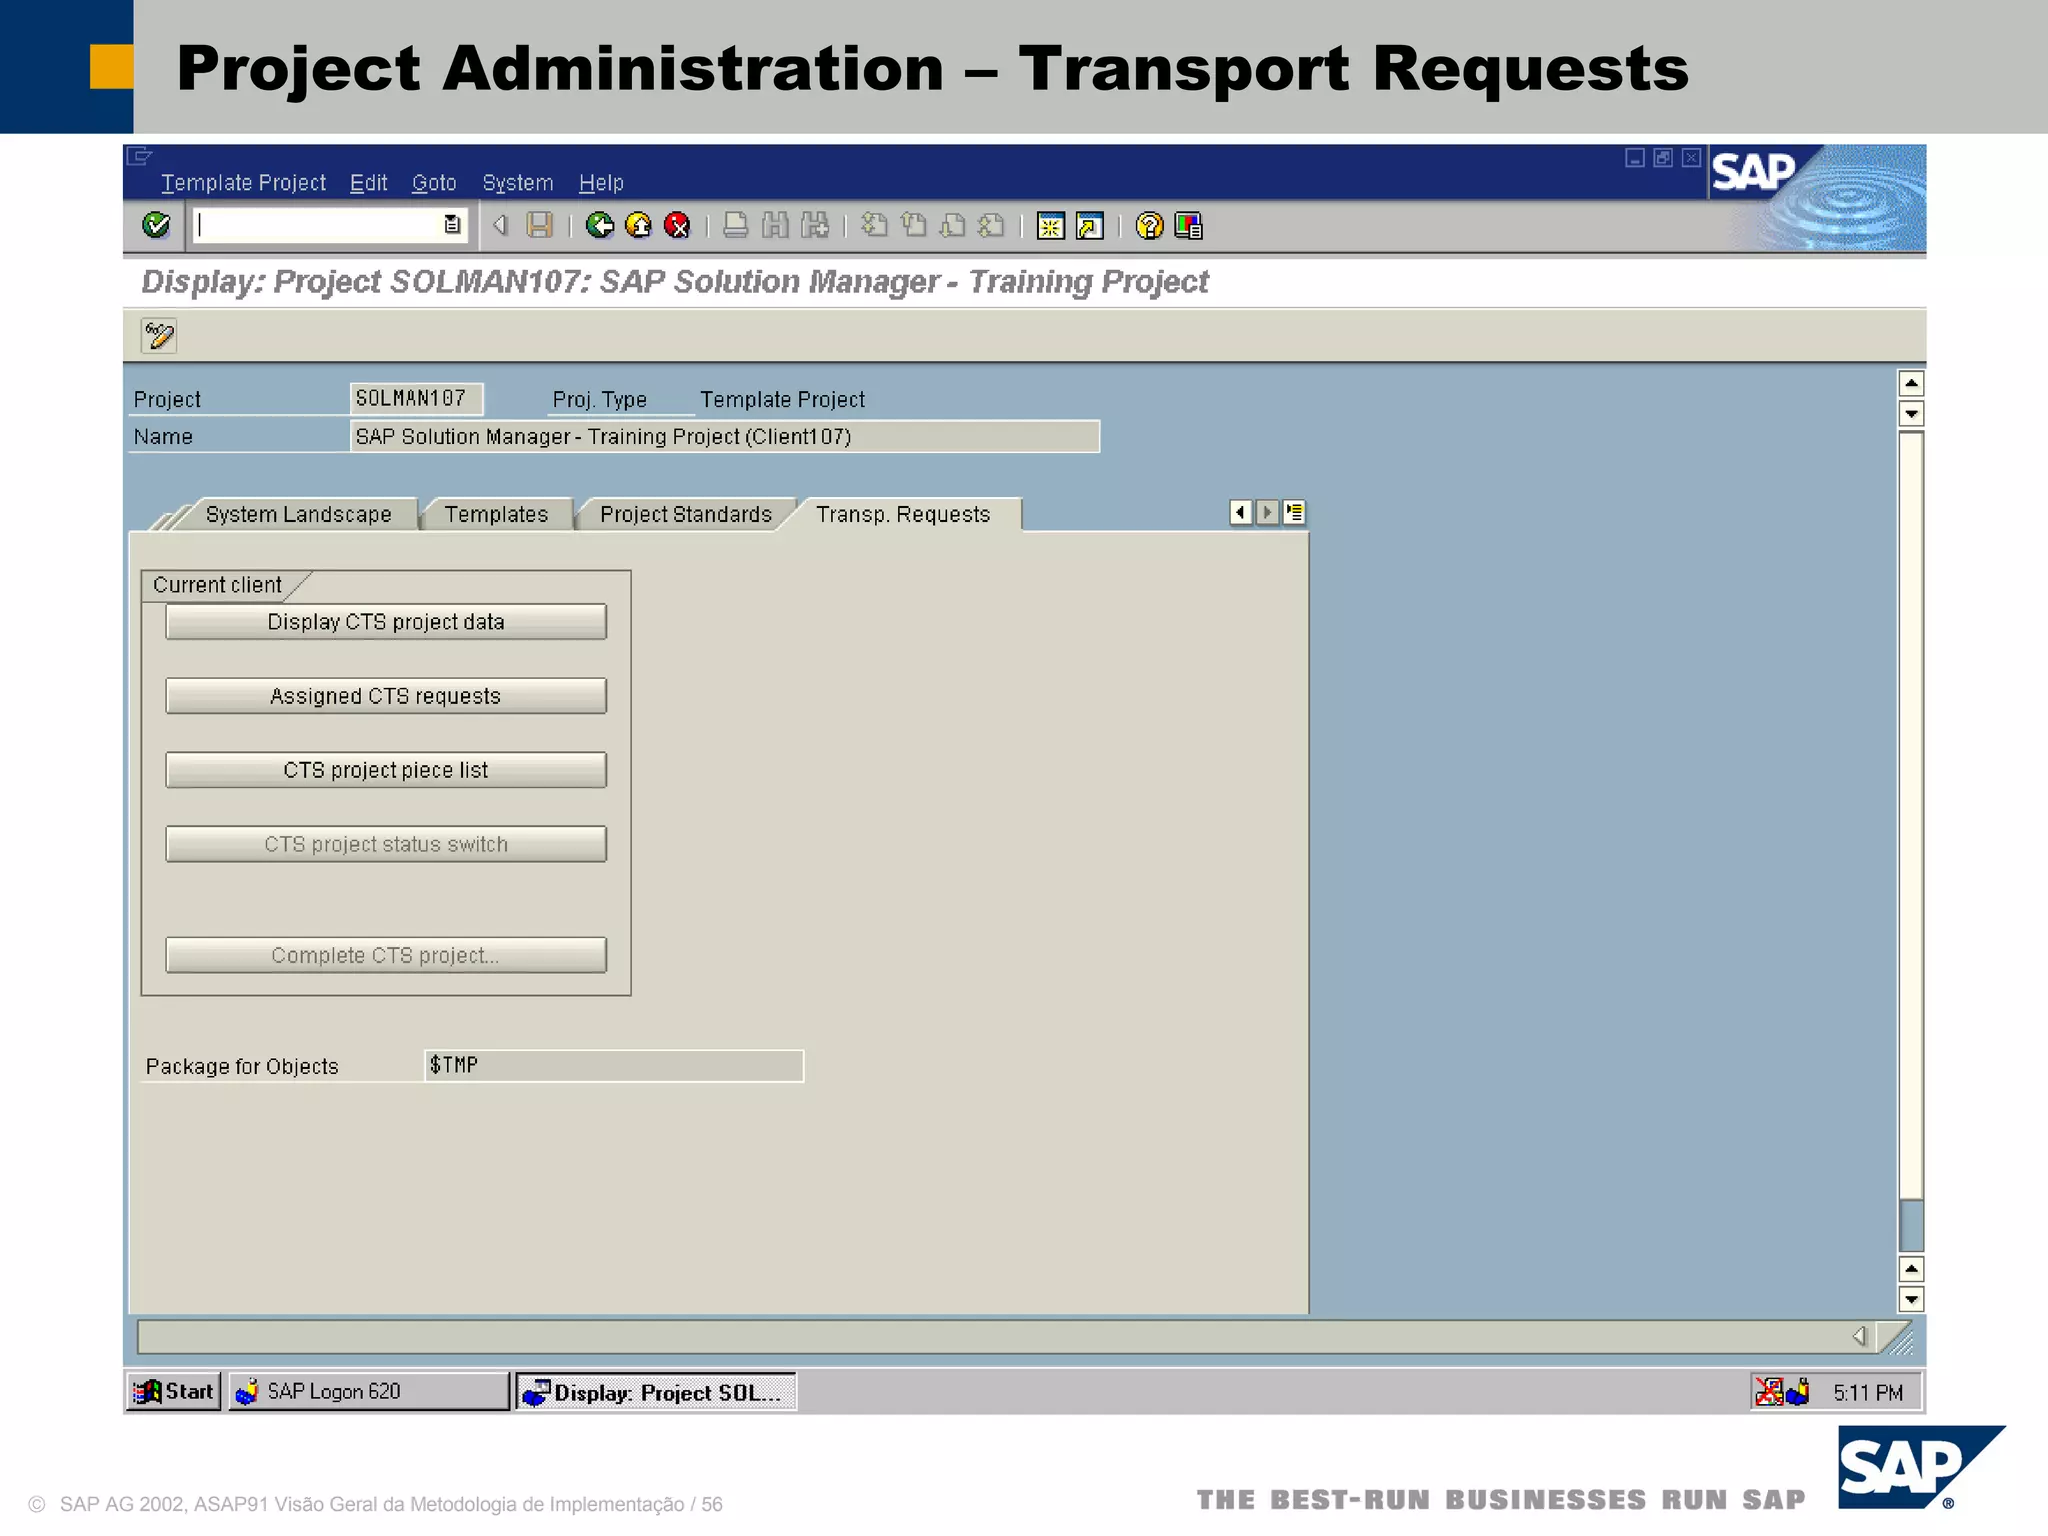Switch to the System Landscape tab

pyautogui.click(x=298, y=514)
